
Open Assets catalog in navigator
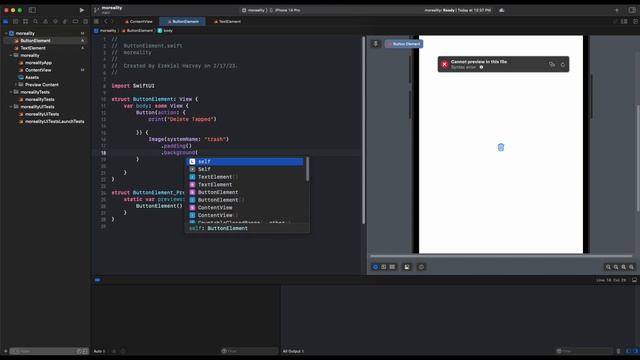pos(31,77)
